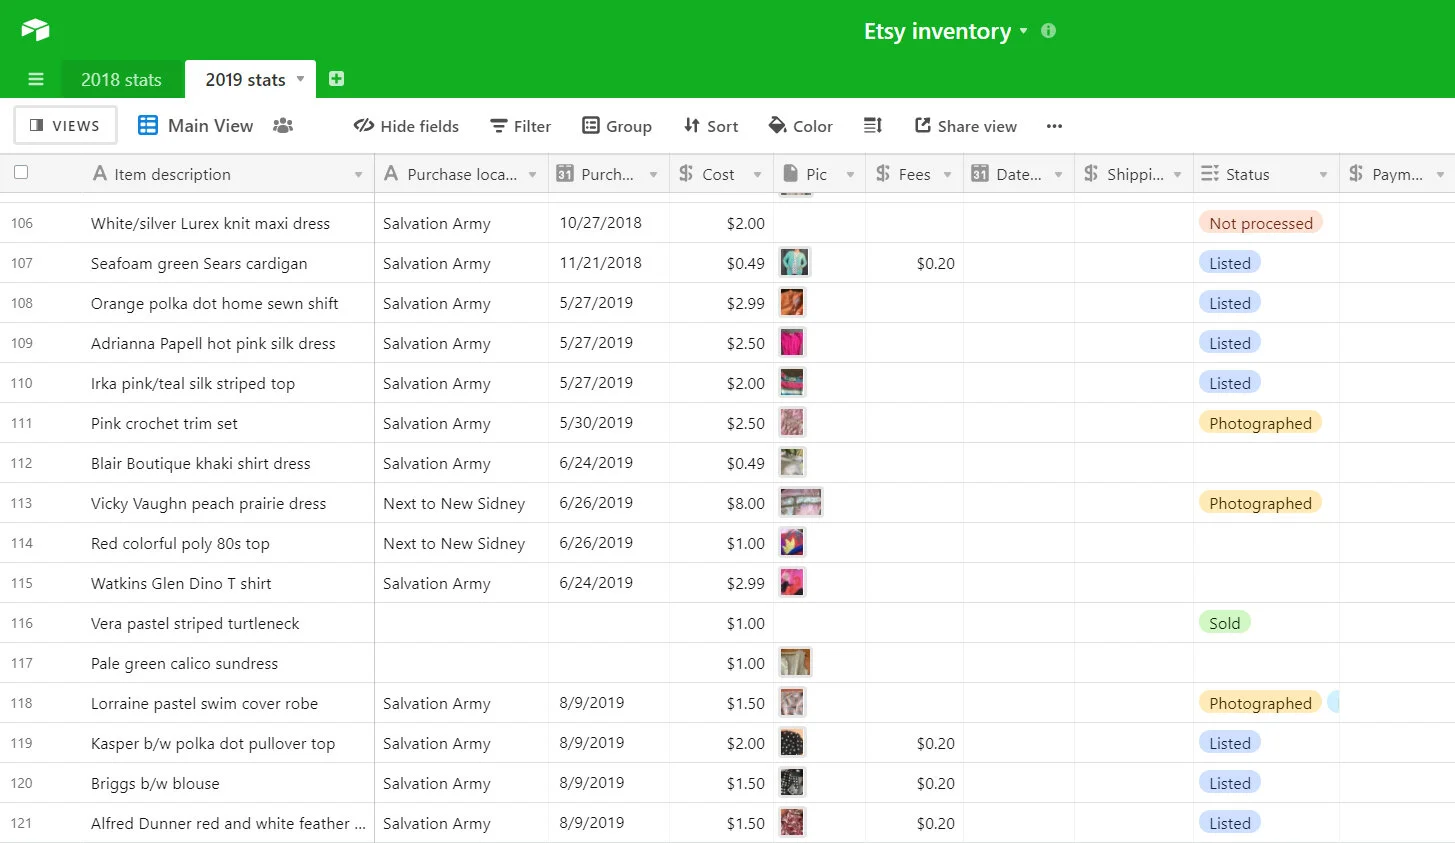Viewport: 1455px width, 843px height.
Task: Click Pic attachment field icon
Action: [790, 174]
